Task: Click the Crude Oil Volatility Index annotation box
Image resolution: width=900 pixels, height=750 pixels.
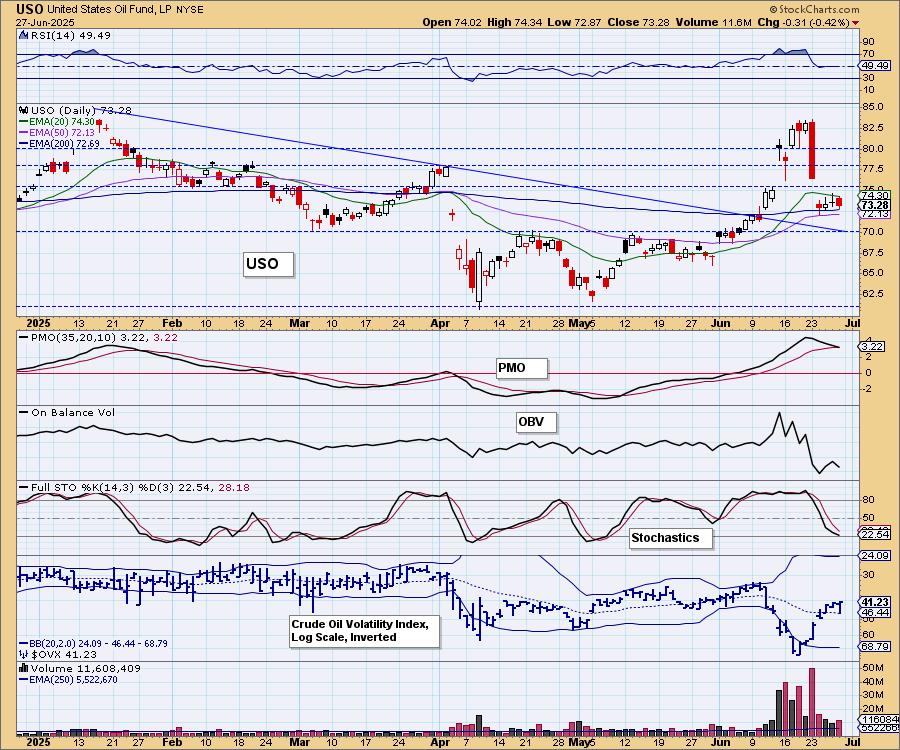Action: tap(364, 631)
